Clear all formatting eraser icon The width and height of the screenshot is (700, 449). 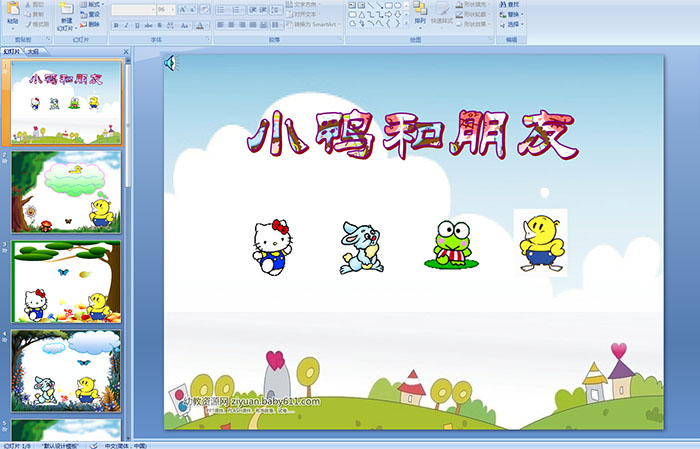(x=204, y=9)
